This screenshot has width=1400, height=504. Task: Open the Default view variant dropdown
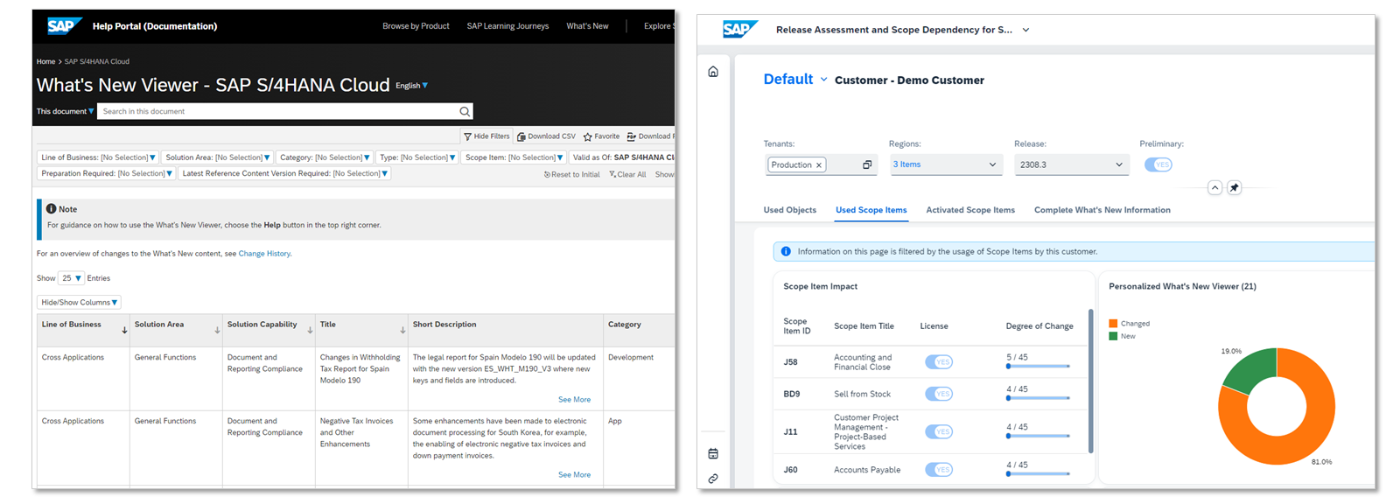tap(824, 80)
